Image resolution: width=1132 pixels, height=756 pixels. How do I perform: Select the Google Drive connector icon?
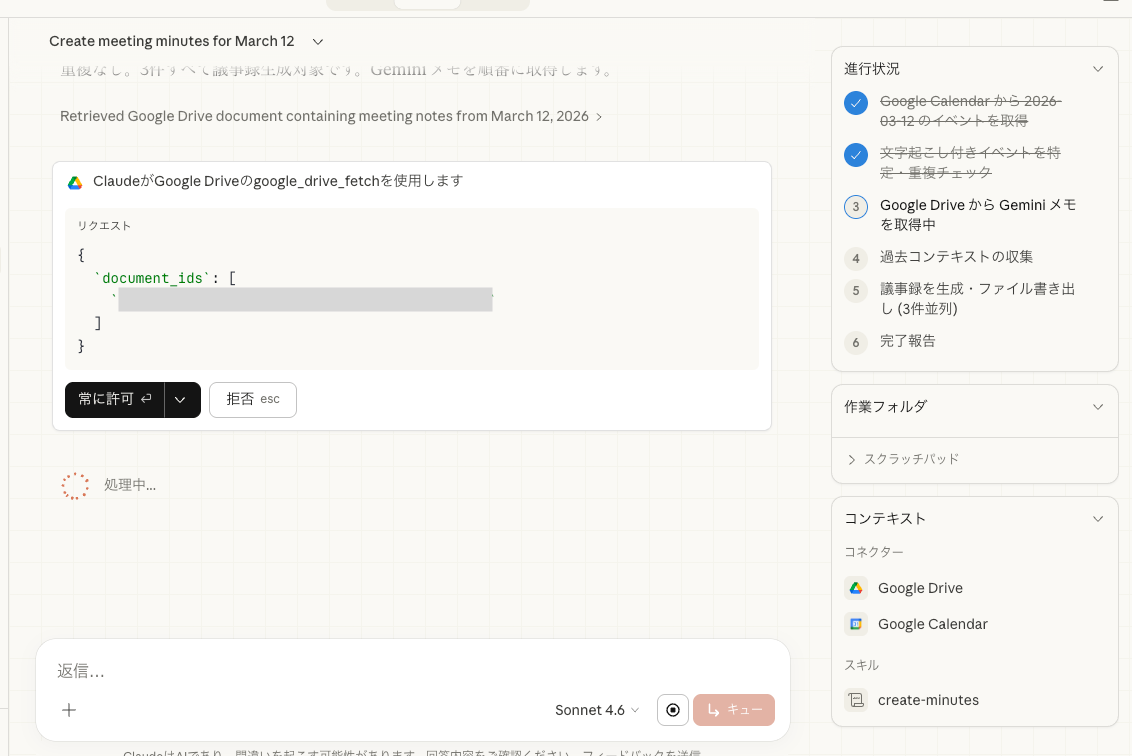click(856, 587)
